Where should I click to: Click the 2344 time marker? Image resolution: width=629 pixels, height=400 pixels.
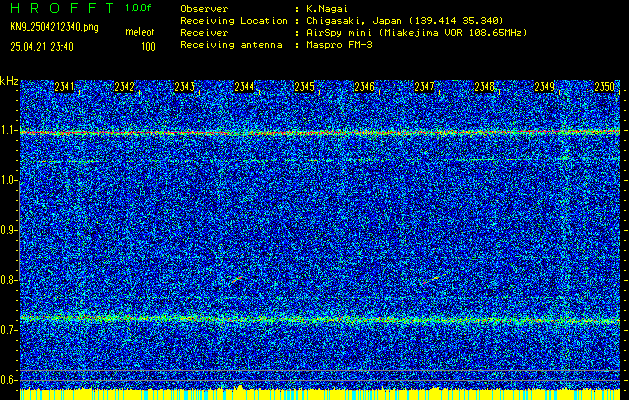[244, 87]
